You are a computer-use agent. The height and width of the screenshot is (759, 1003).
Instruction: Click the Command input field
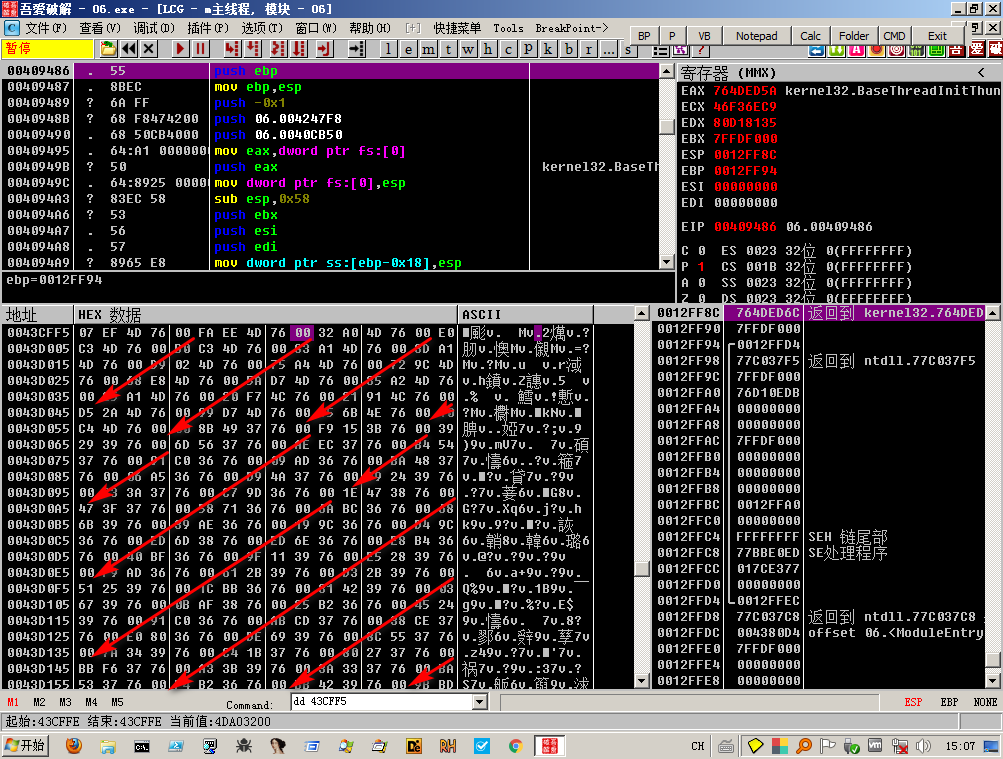tap(382, 702)
